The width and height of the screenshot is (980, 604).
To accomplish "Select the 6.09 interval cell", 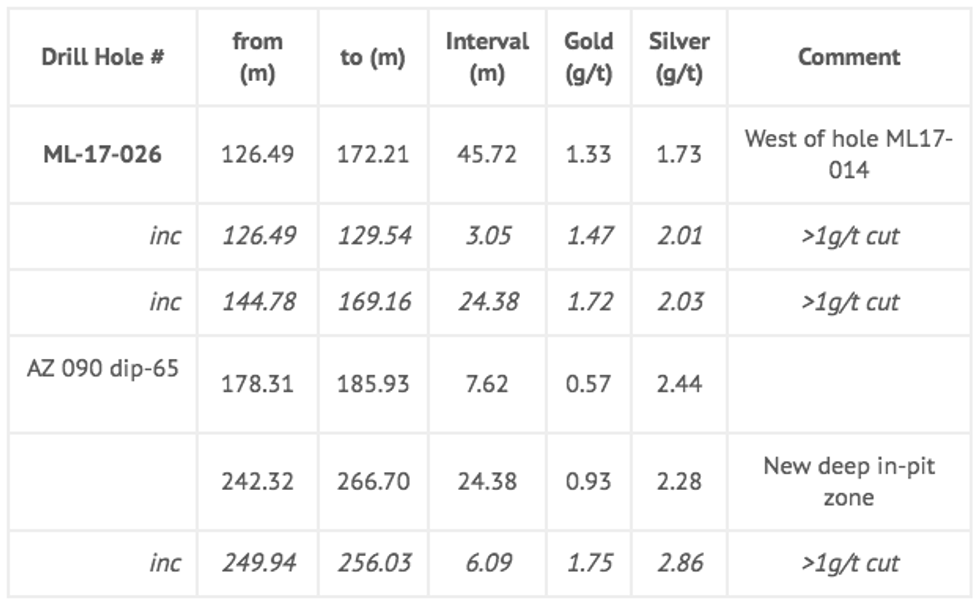I will [x=487, y=563].
